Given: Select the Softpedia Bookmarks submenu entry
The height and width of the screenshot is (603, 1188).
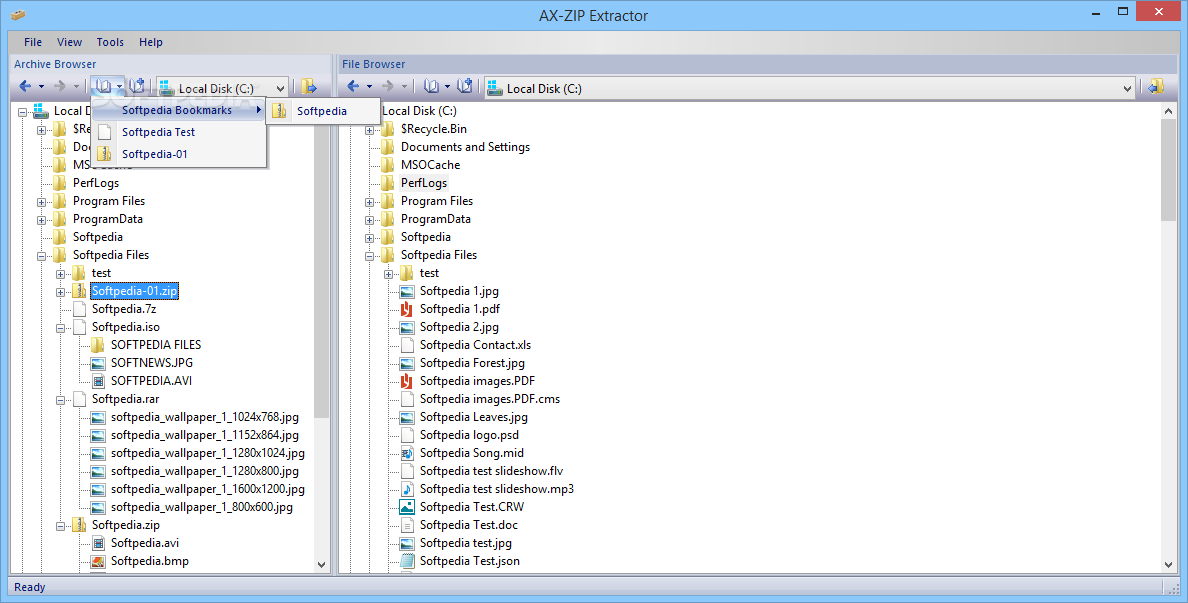Looking at the screenshot, I should 180,110.
